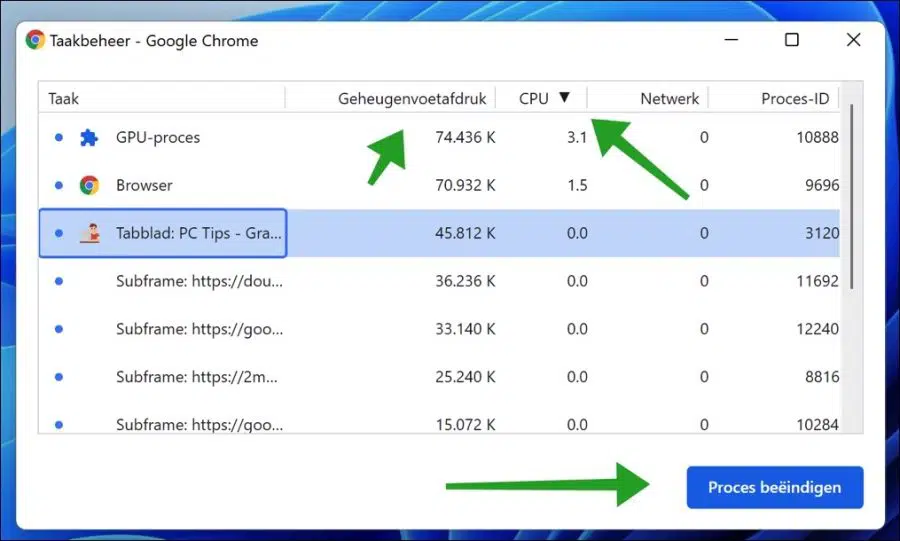900x541 pixels.
Task: Click process ID 10284
Action: [817, 425]
